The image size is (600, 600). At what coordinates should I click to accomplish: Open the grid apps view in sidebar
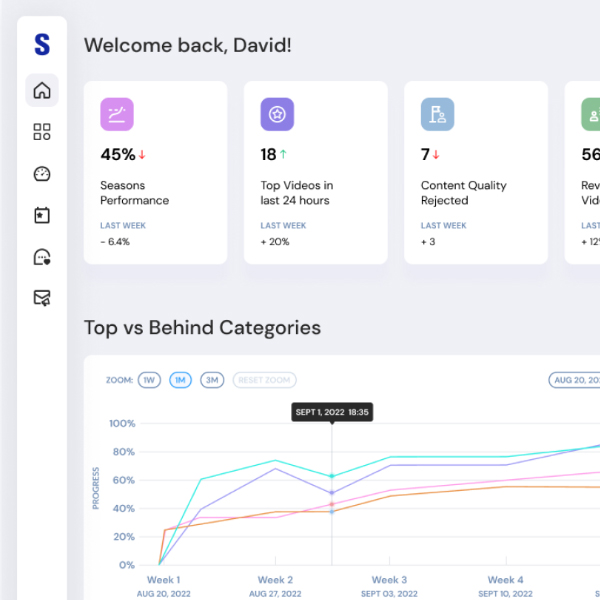click(x=42, y=132)
